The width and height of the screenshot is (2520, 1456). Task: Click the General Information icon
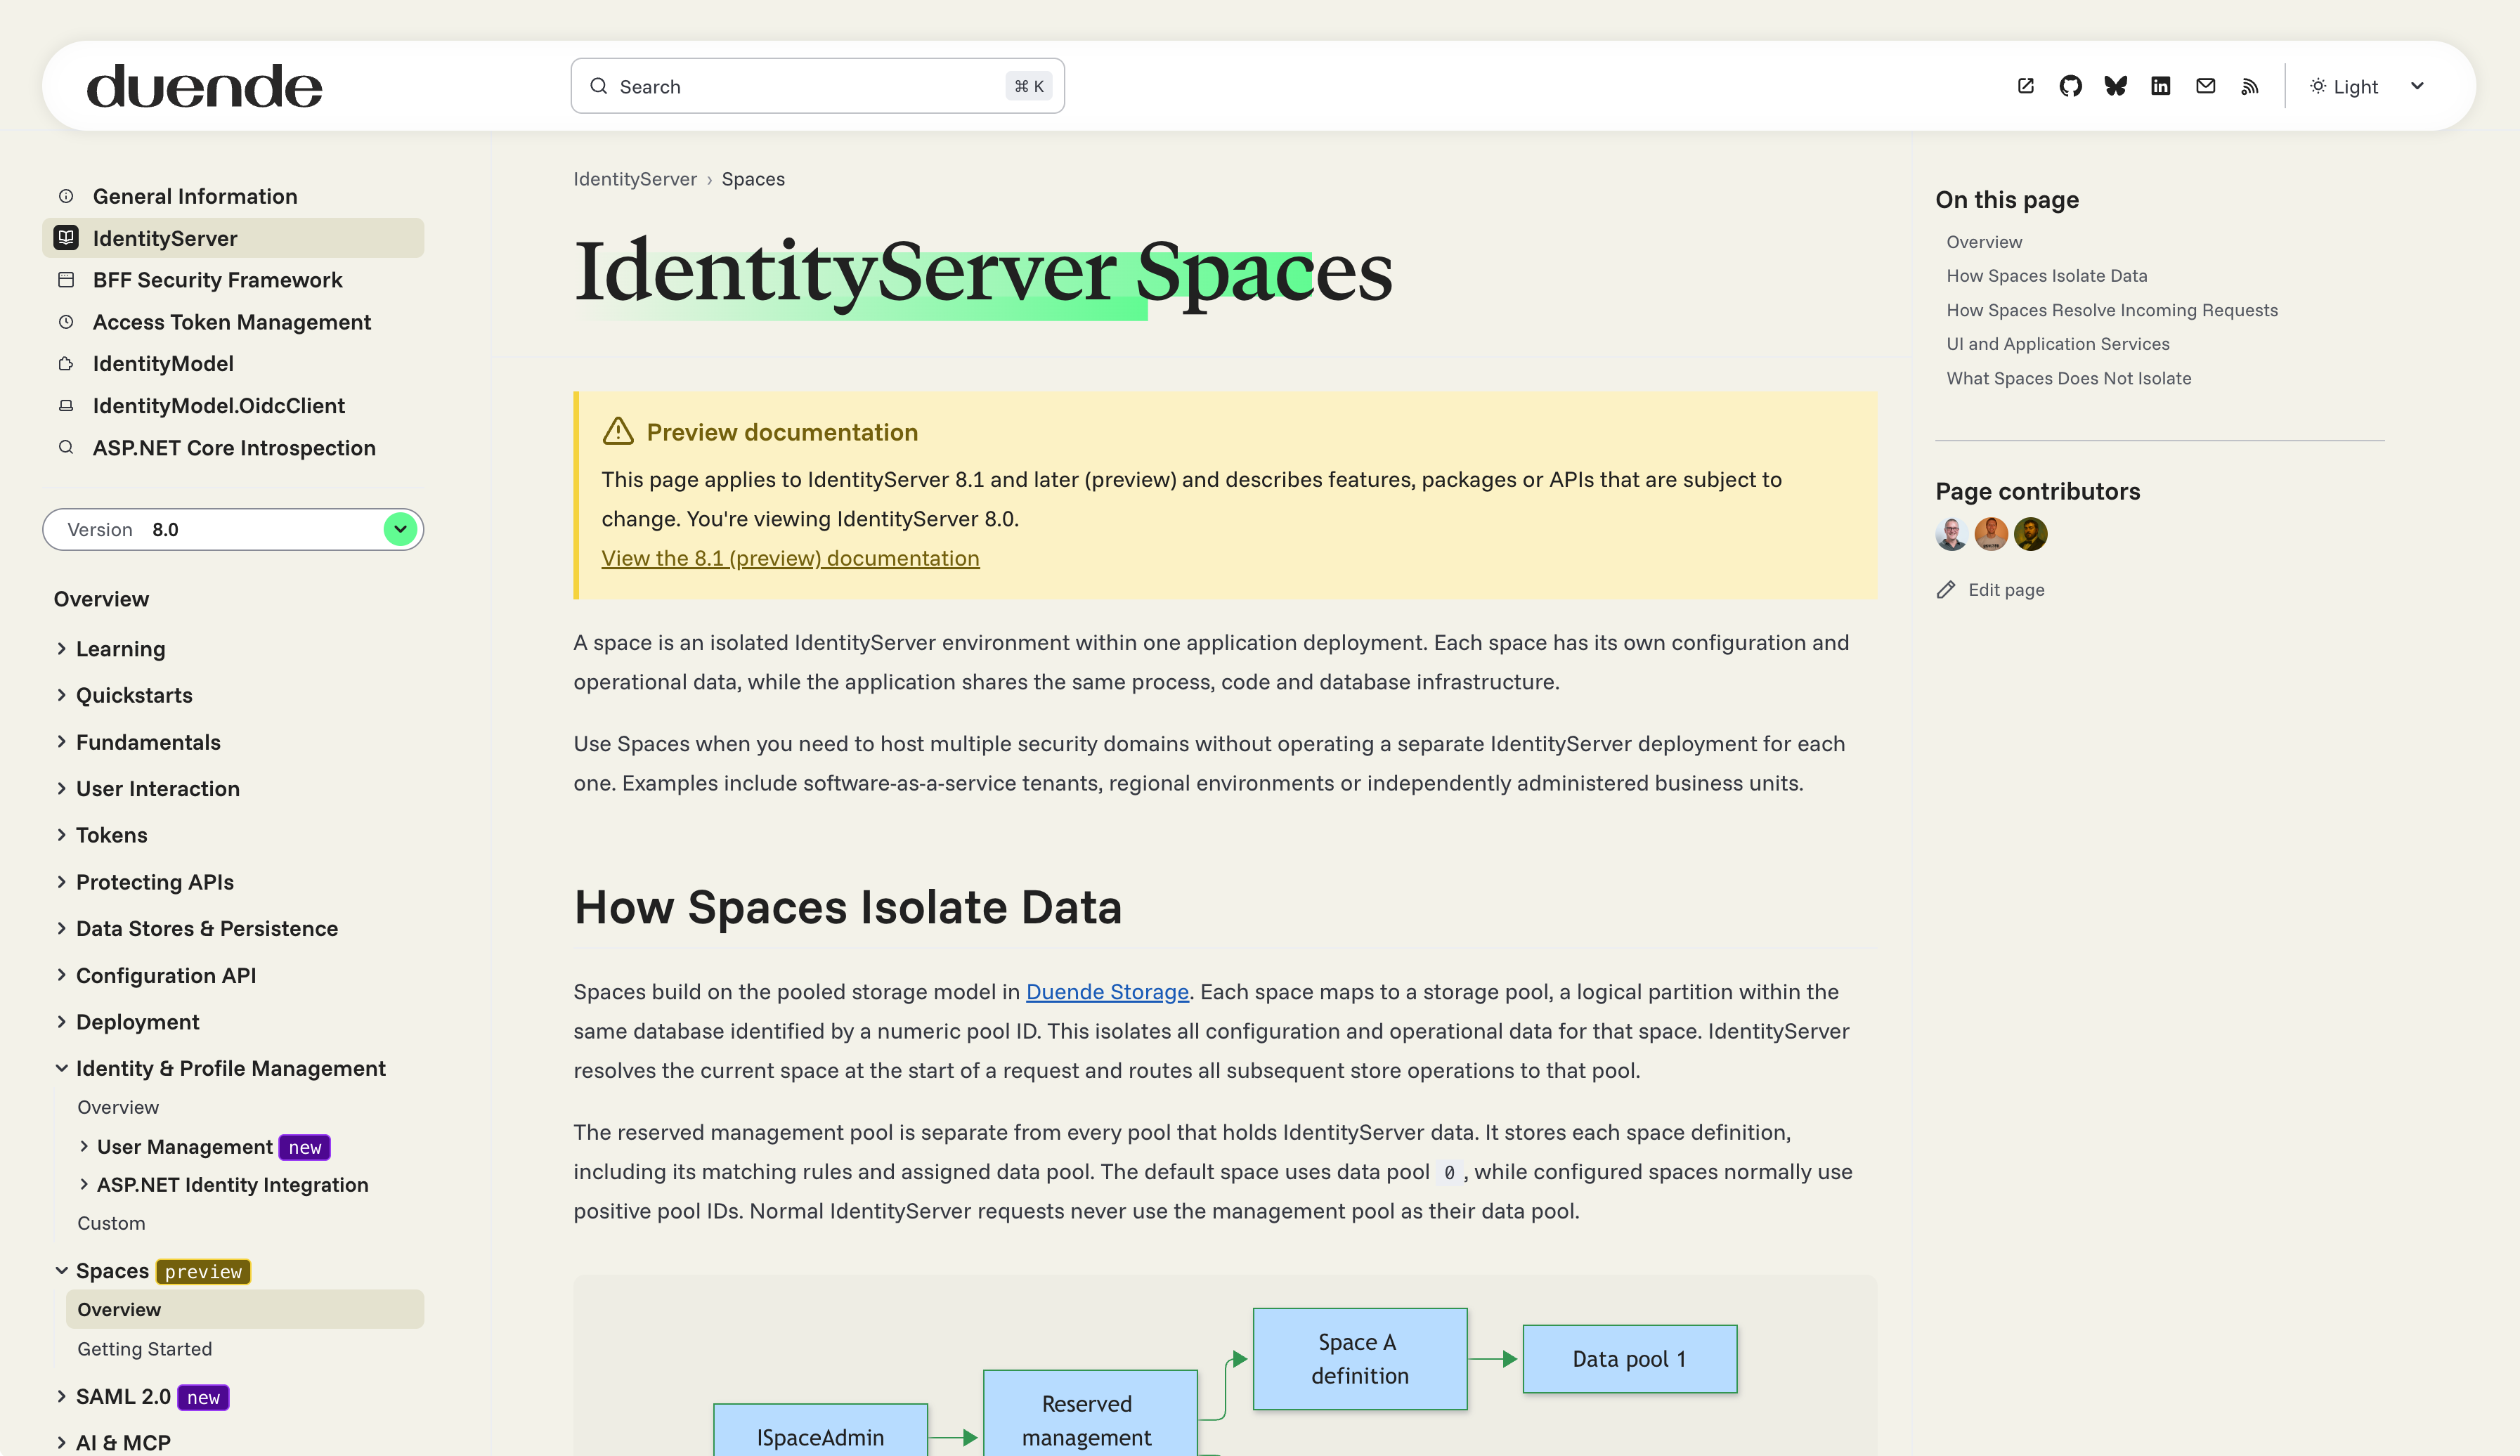pyautogui.click(x=66, y=196)
